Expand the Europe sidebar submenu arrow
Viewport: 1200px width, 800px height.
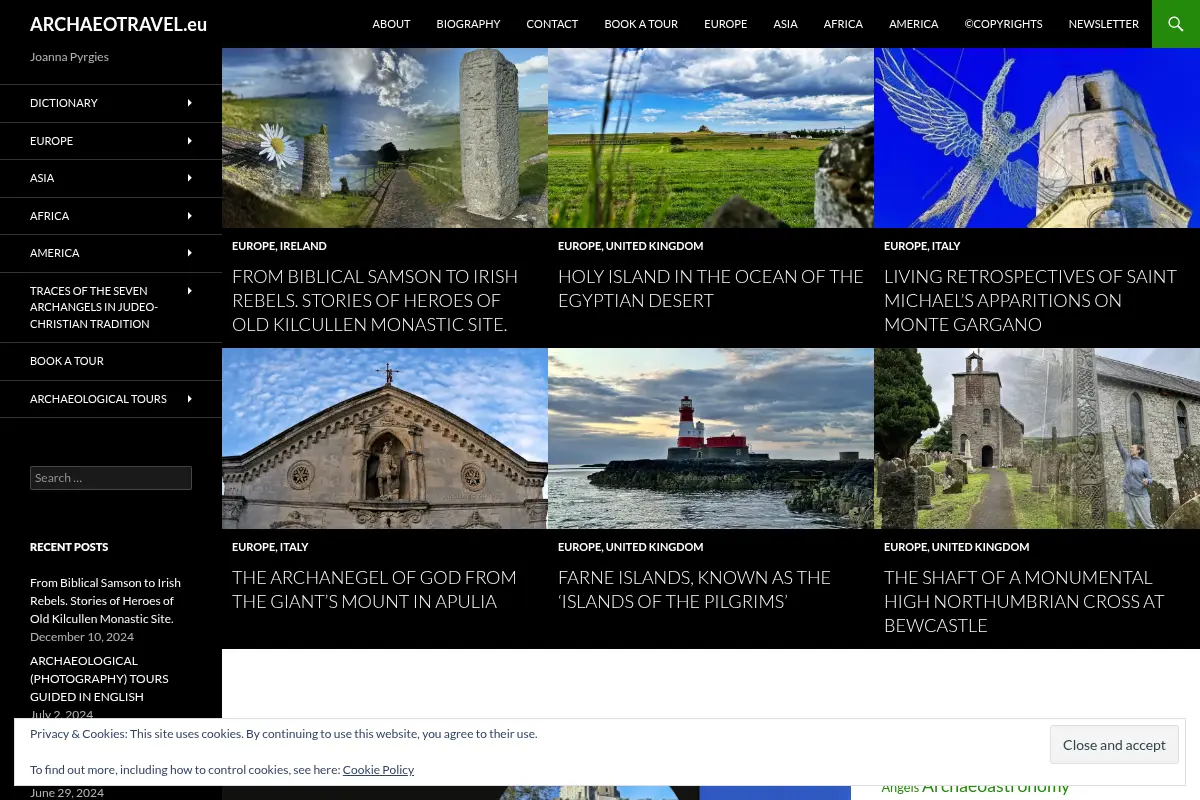[190, 141]
